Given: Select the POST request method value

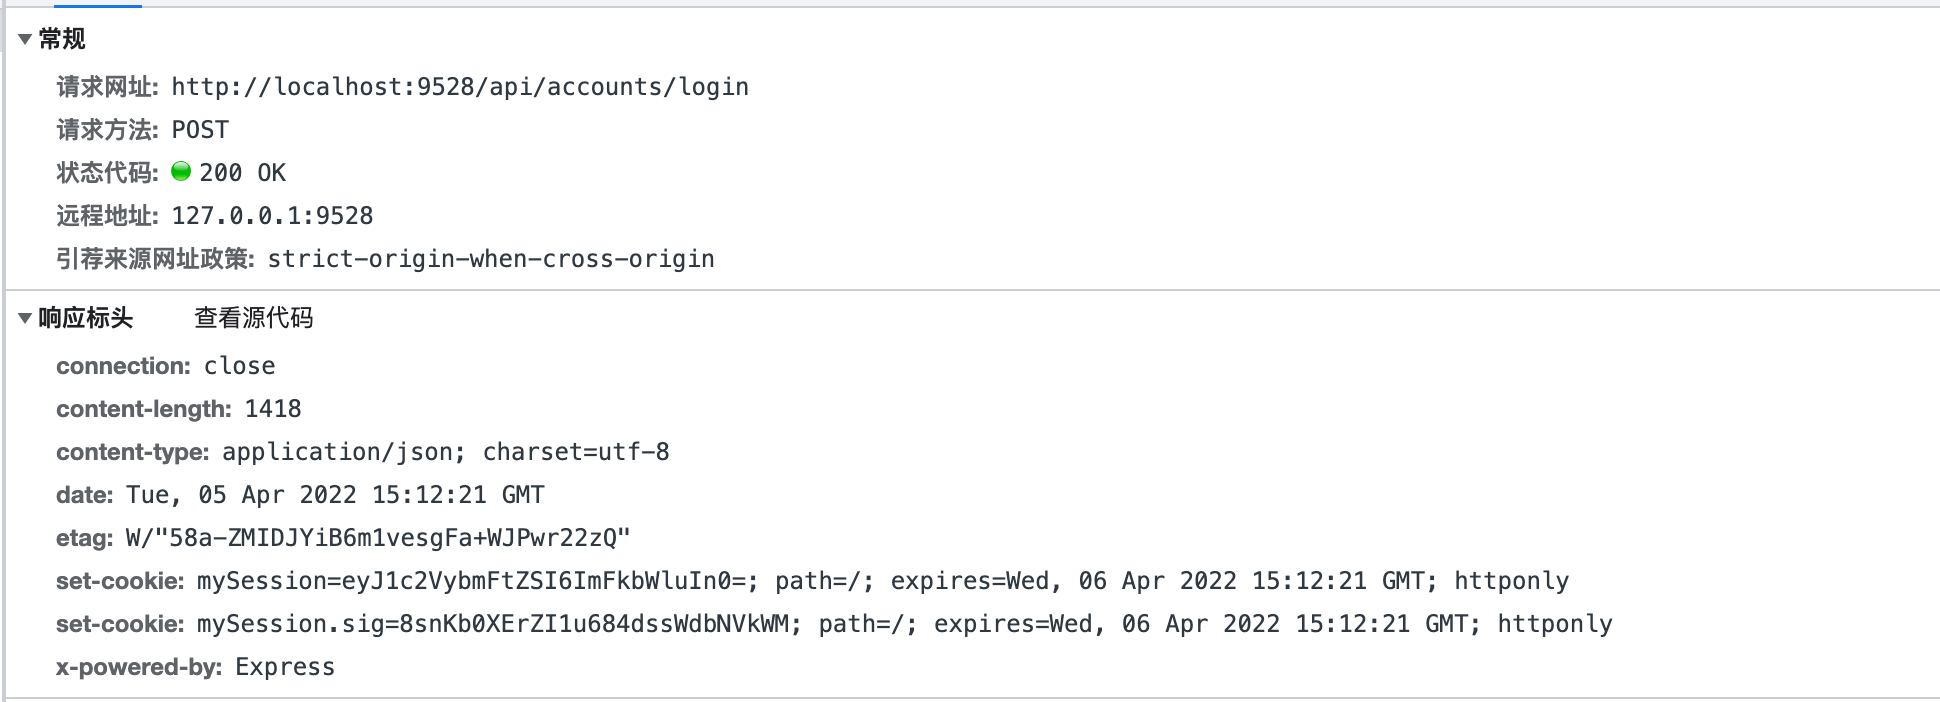Looking at the screenshot, I should (200, 129).
